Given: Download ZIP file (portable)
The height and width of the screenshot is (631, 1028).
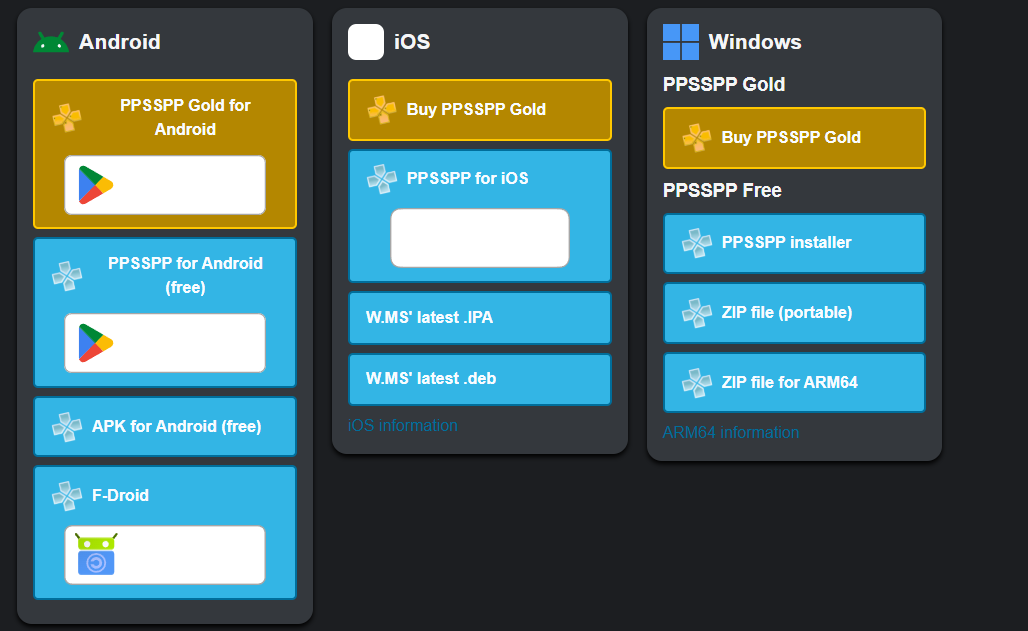Looking at the screenshot, I should (795, 313).
